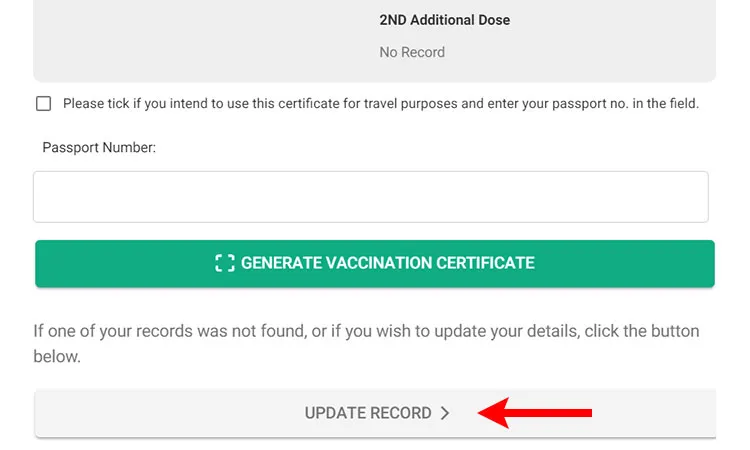
Task: Open the Update Record page
Action: (x=375, y=413)
